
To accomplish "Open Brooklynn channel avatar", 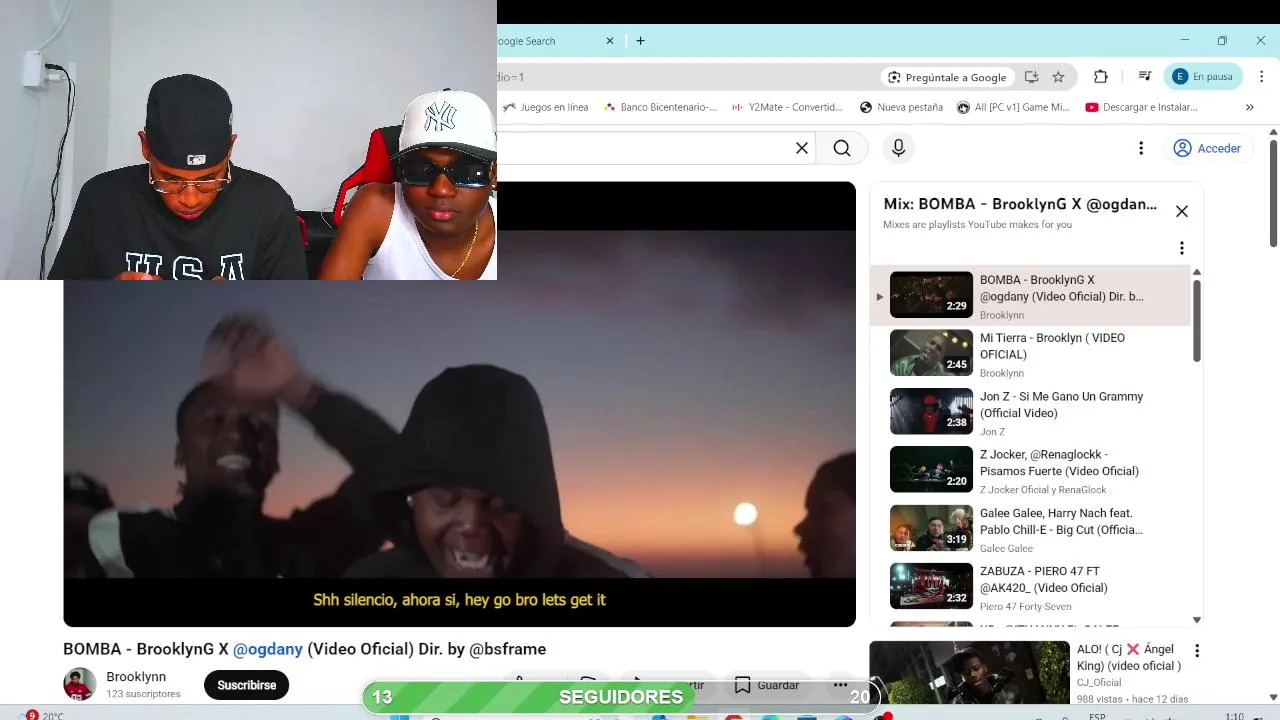I will 80,684.
